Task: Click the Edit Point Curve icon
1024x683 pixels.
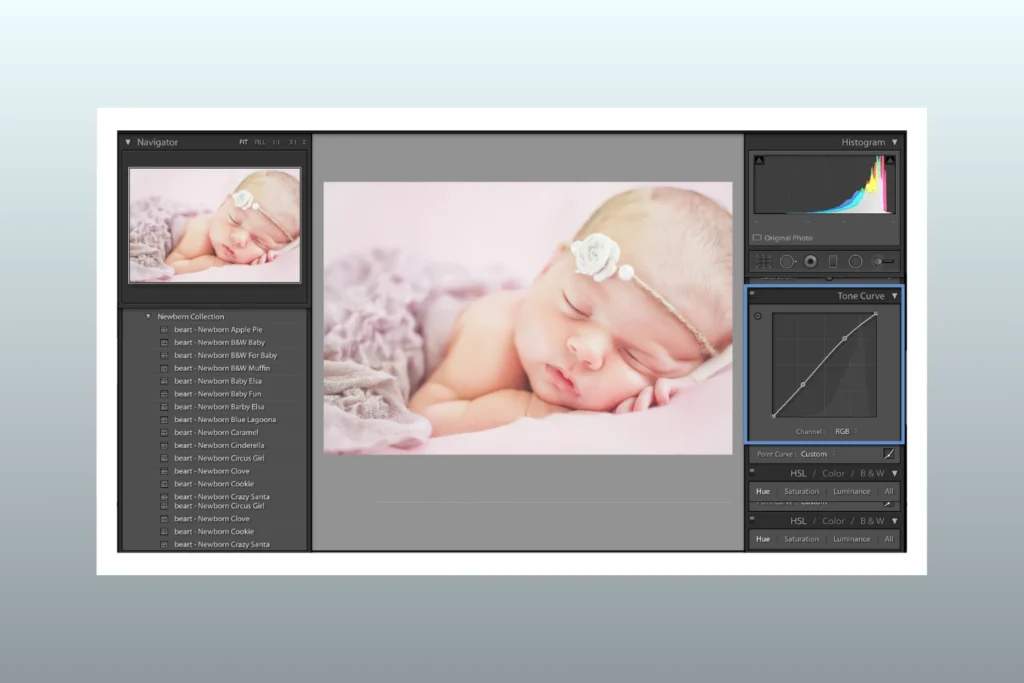Action: 889,455
